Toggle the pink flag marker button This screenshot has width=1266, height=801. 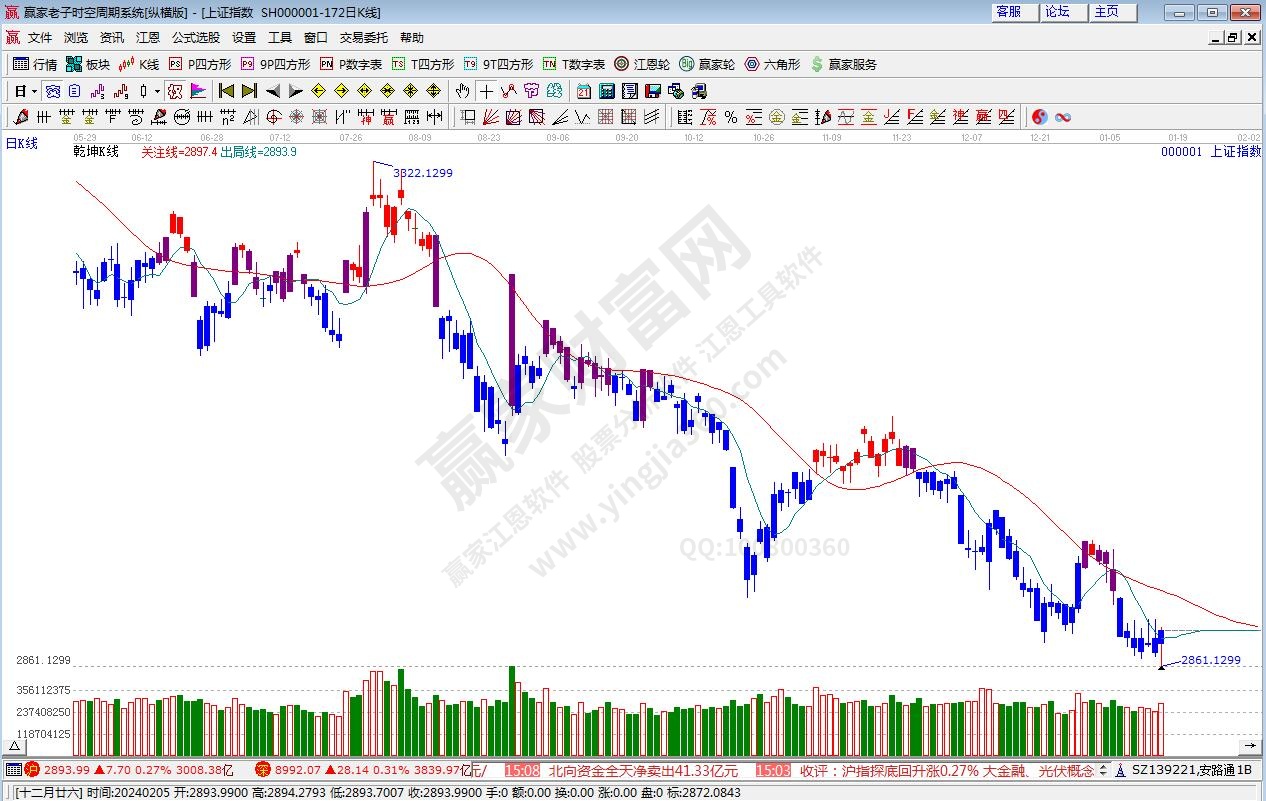pyautogui.click(x=198, y=91)
